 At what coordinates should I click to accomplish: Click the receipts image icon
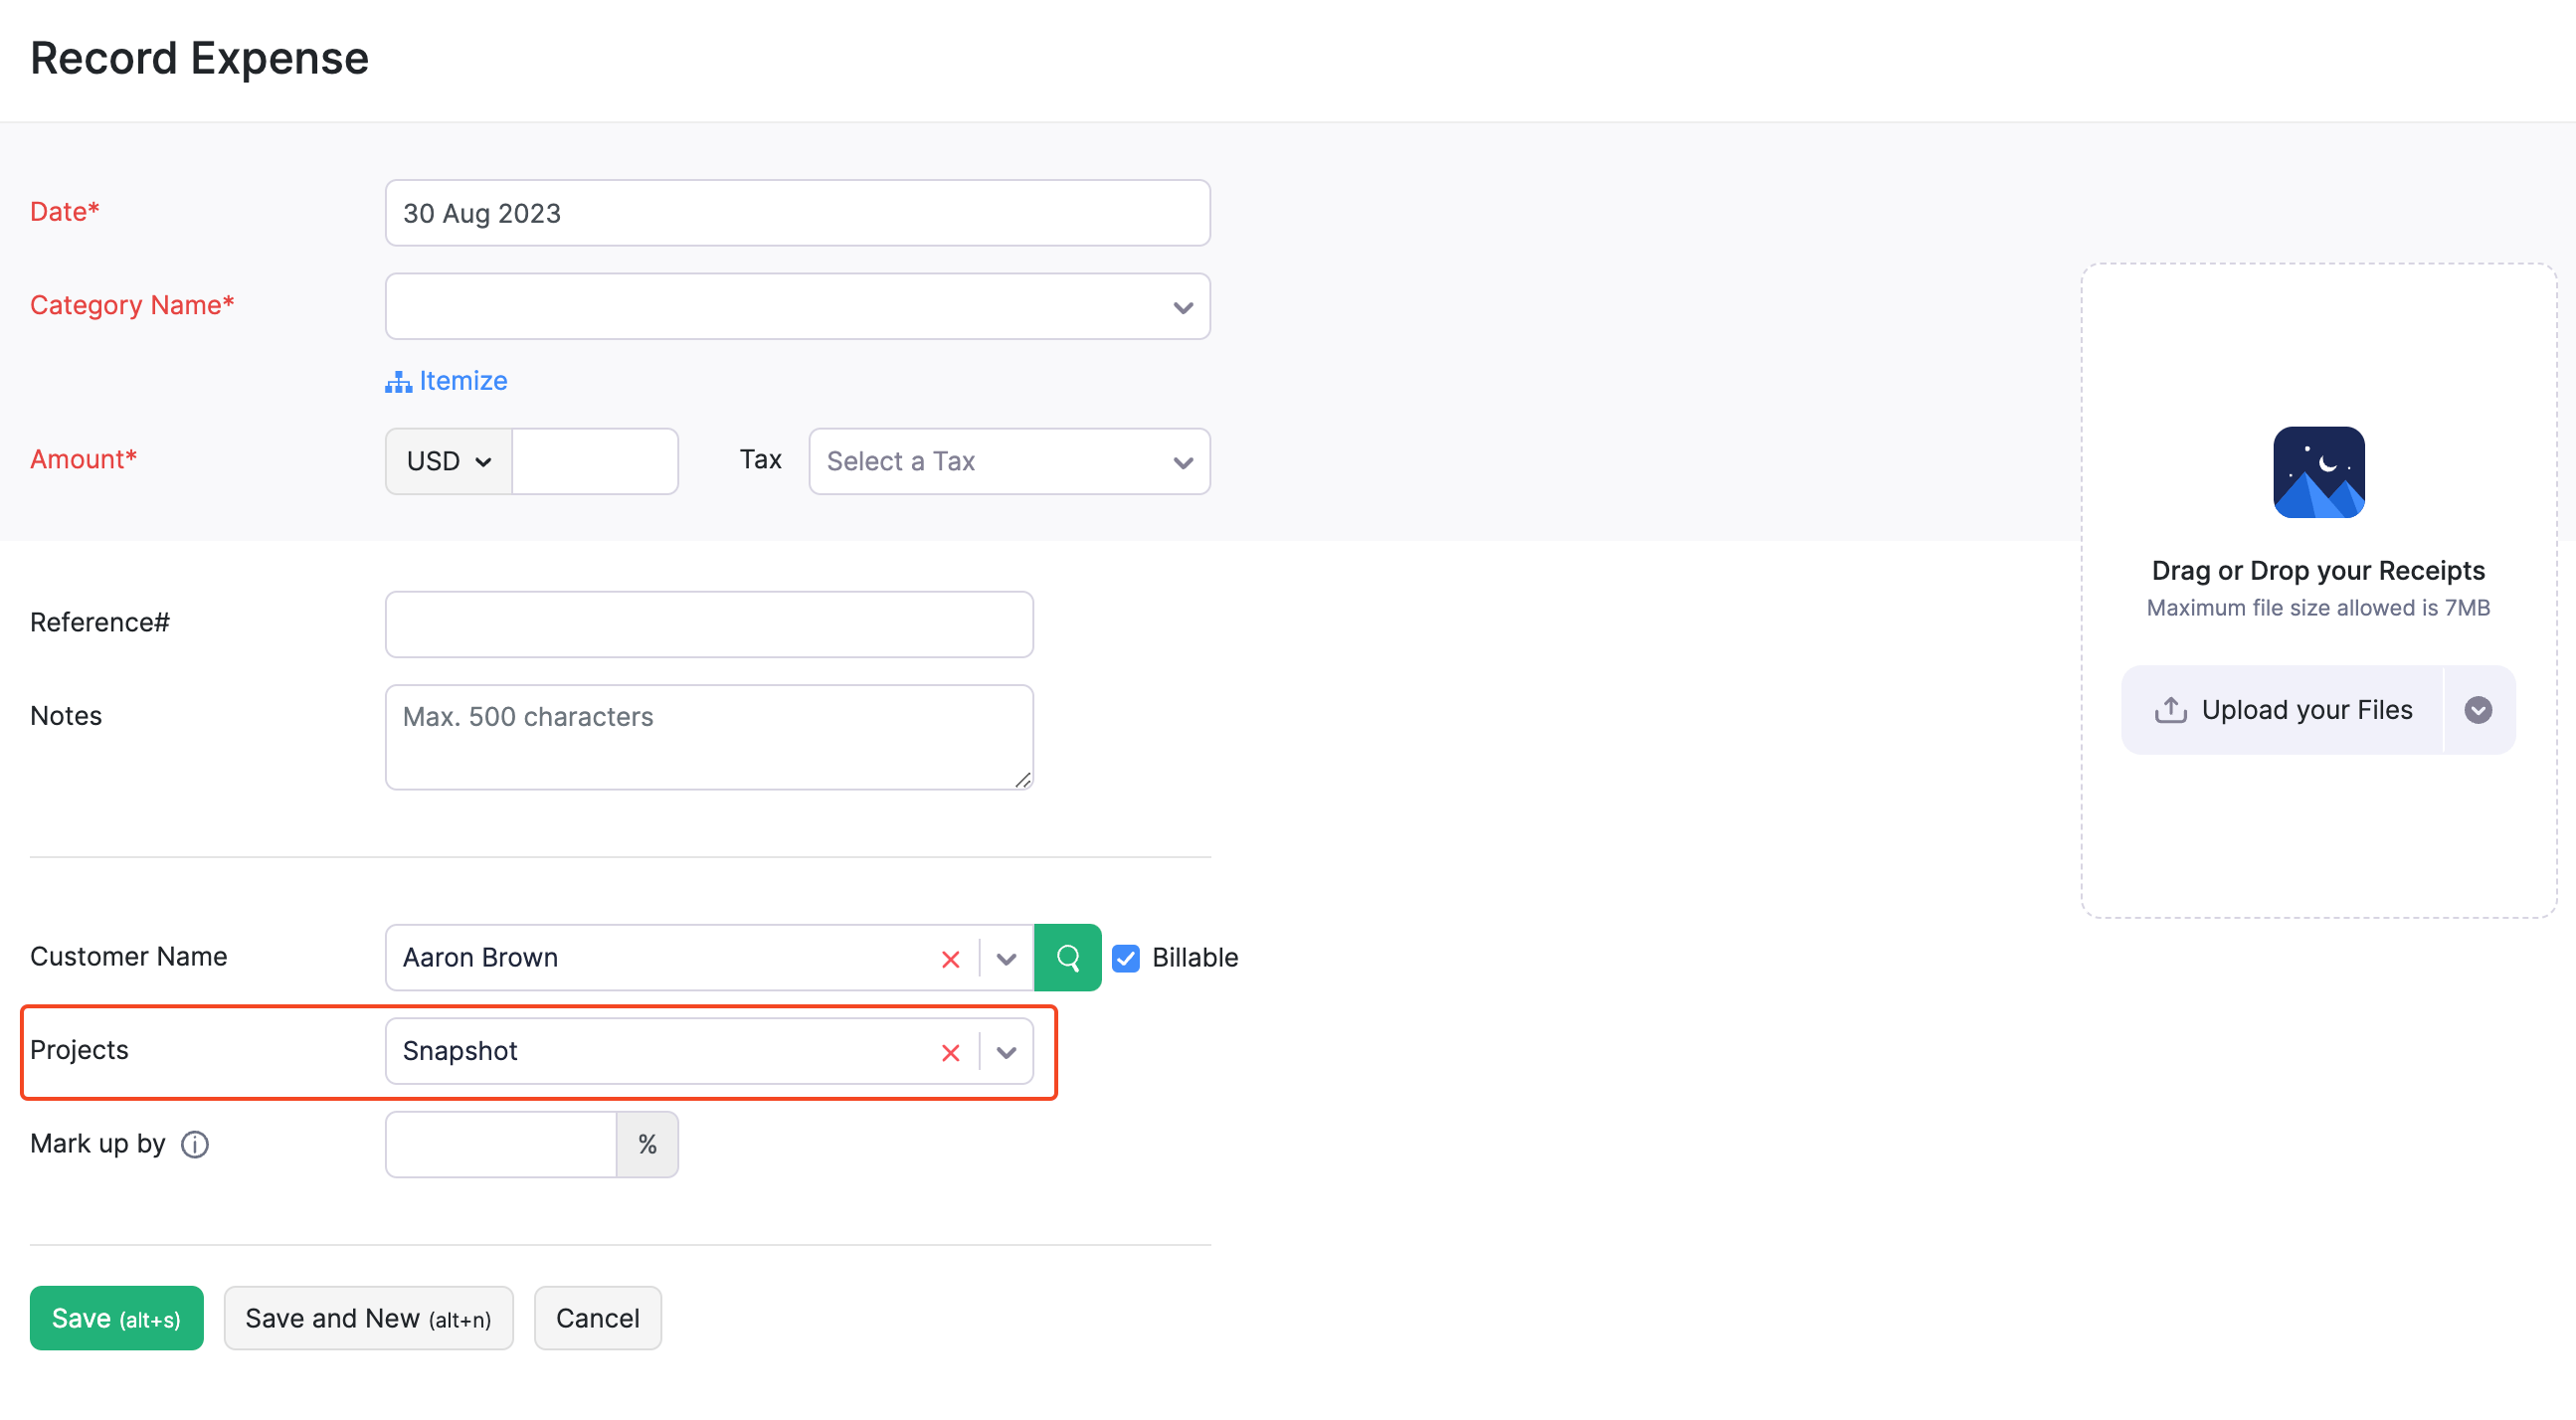point(2318,471)
